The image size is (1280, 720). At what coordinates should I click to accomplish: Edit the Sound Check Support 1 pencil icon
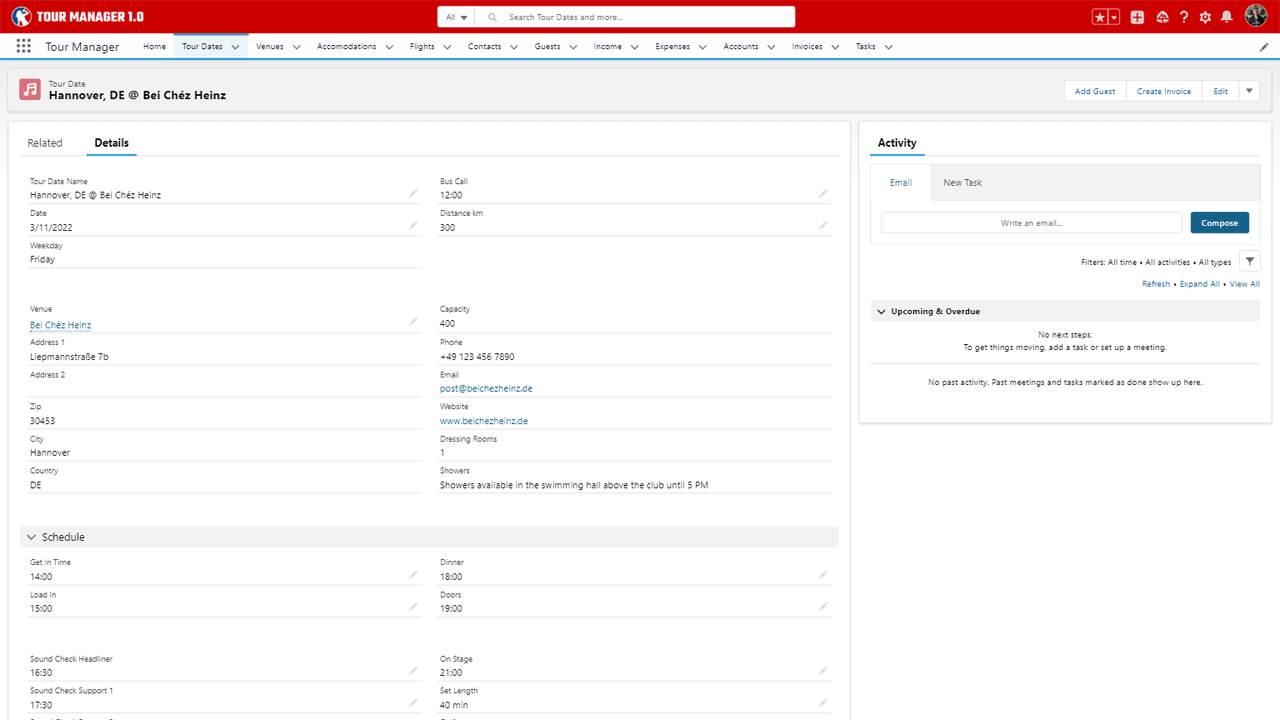(413, 703)
